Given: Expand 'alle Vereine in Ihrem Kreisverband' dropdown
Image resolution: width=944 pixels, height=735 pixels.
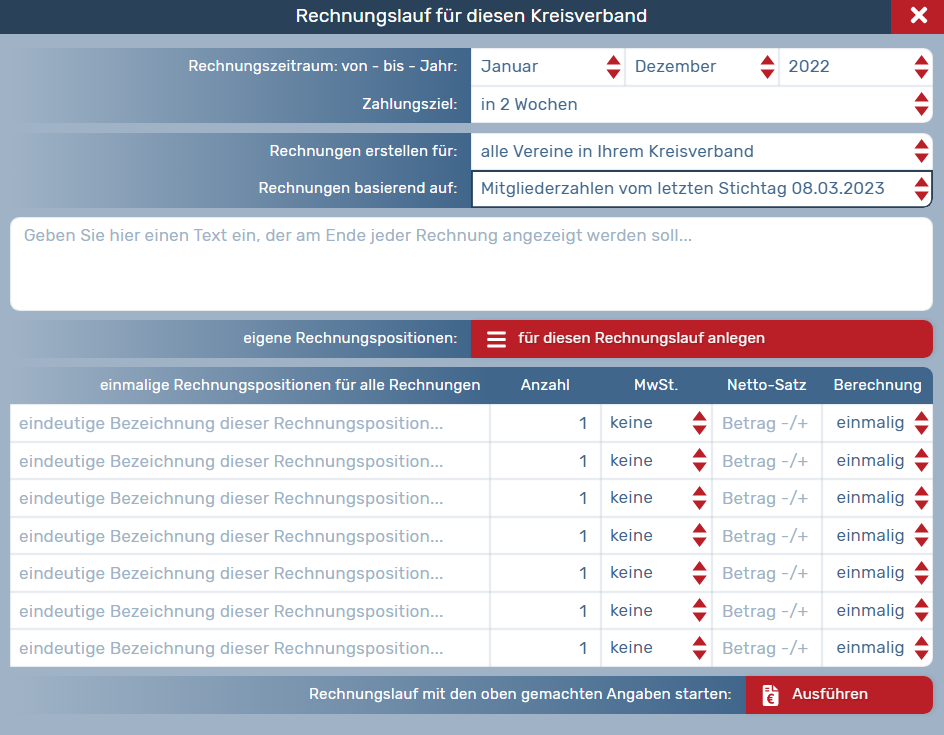Looking at the screenshot, I should click(700, 152).
